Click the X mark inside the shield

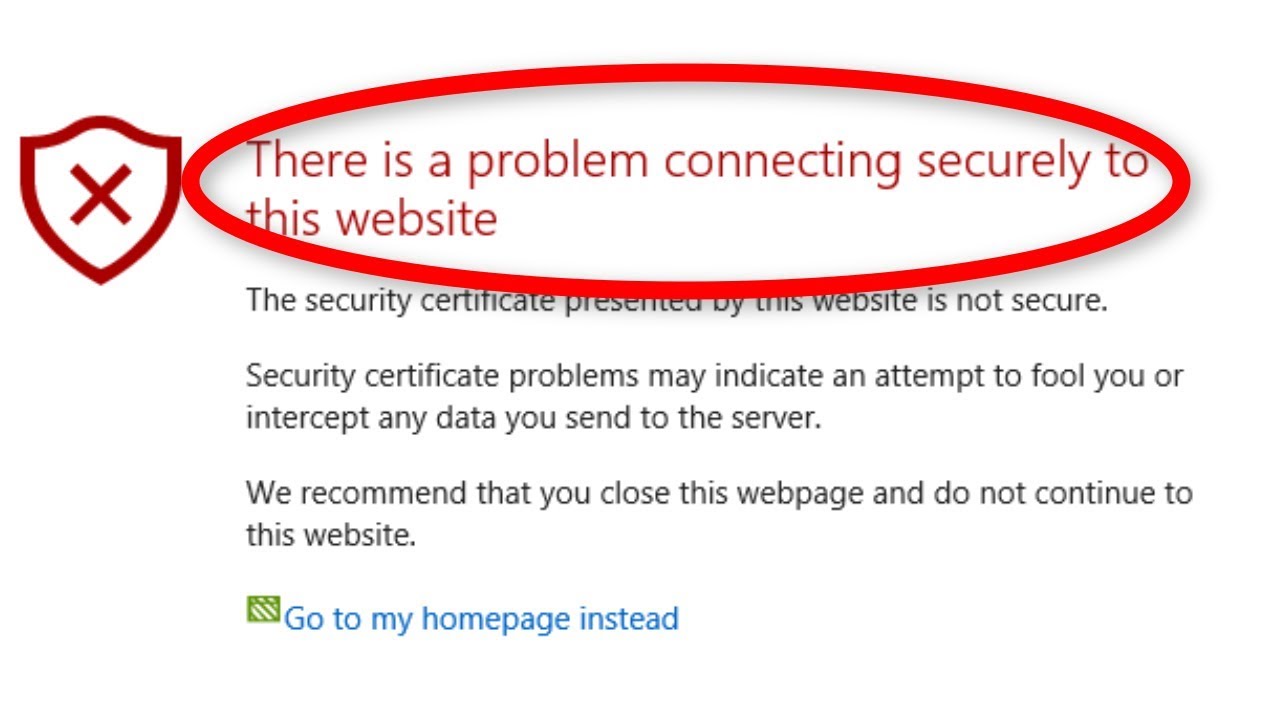click(100, 194)
